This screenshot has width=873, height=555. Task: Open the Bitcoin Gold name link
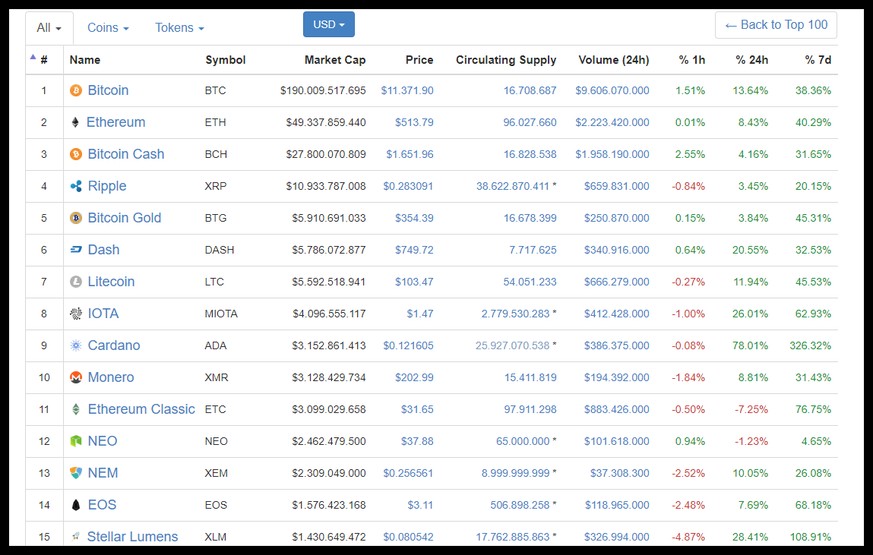click(x=124, y=218)
